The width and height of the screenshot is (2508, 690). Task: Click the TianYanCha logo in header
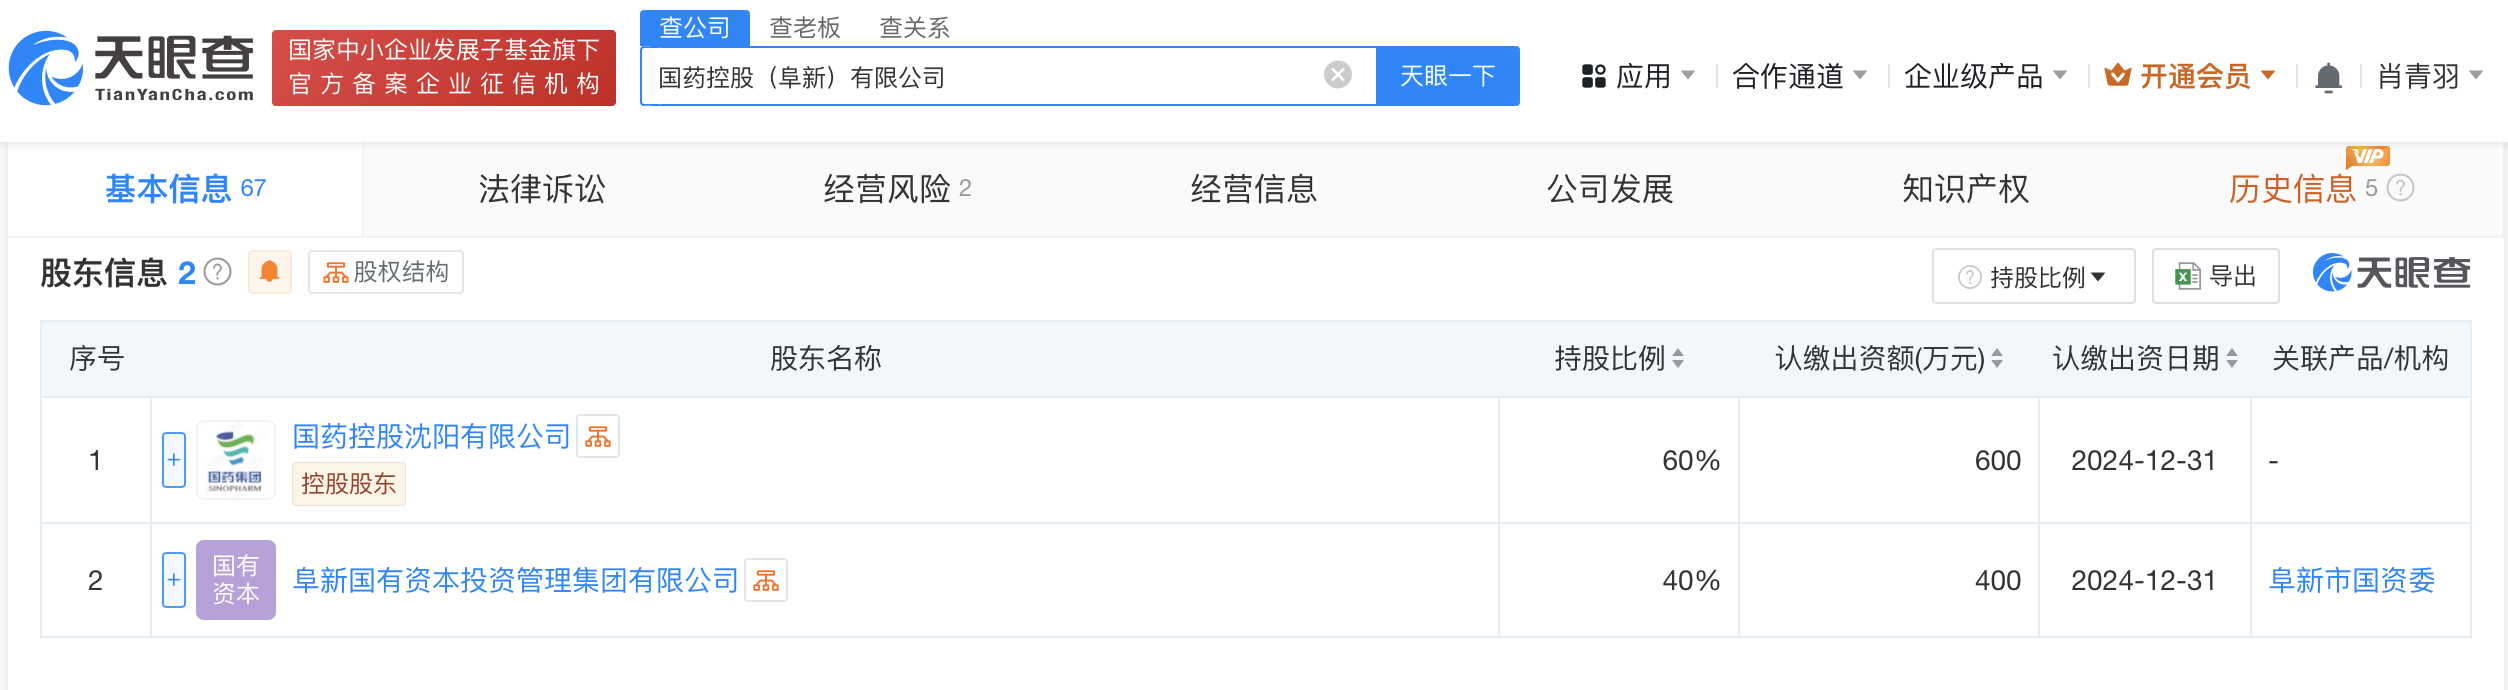132,68
